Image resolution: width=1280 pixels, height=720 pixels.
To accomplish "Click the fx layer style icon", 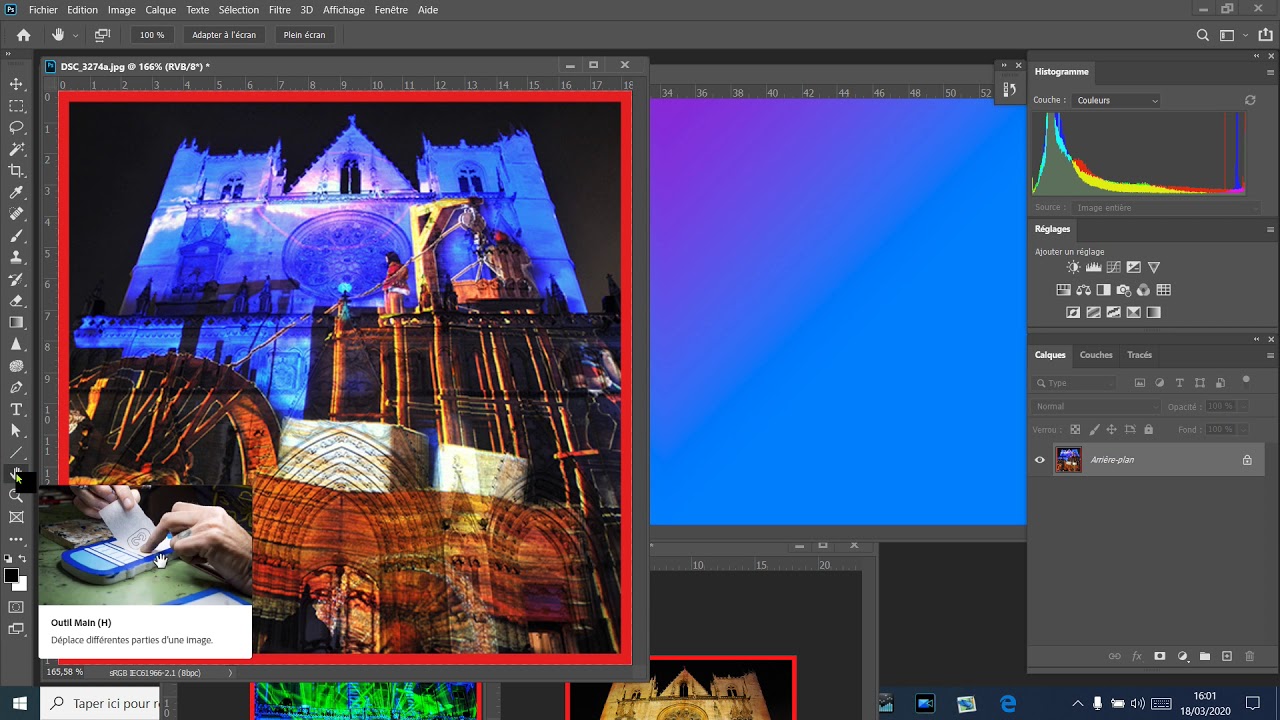I will 1137,656.
